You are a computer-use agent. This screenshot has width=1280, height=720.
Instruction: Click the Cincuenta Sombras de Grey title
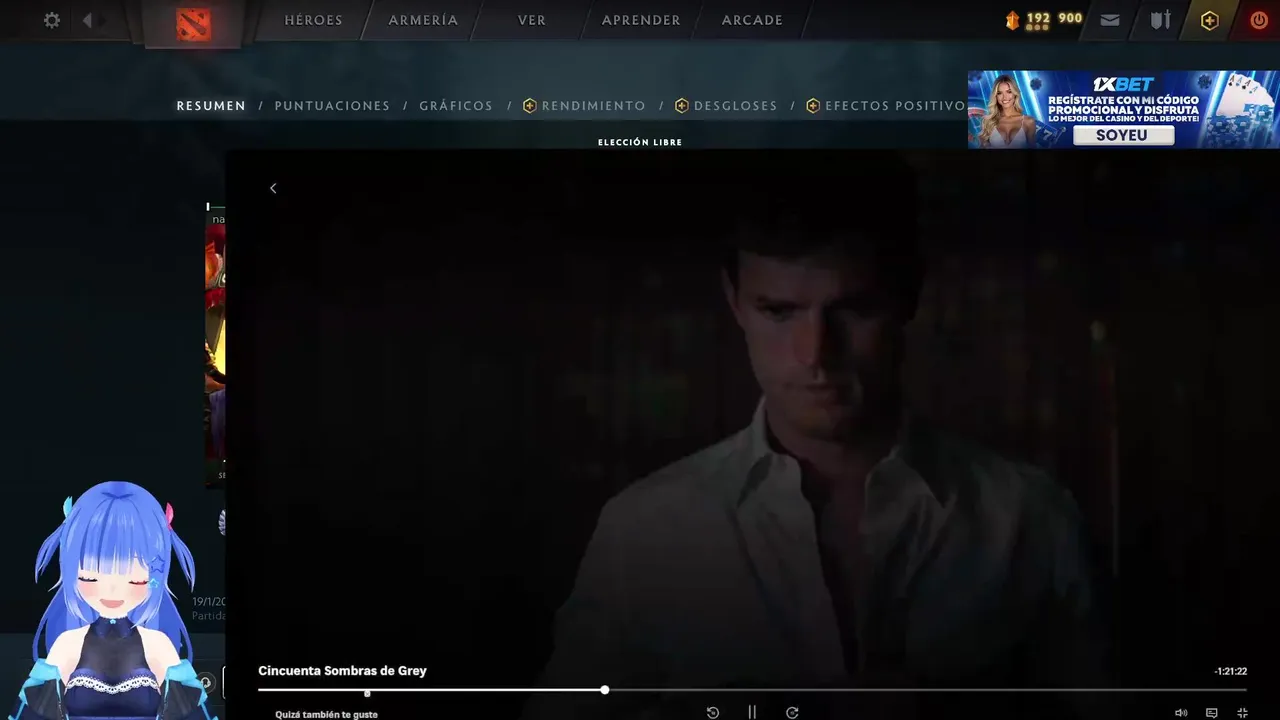[342, 671]
